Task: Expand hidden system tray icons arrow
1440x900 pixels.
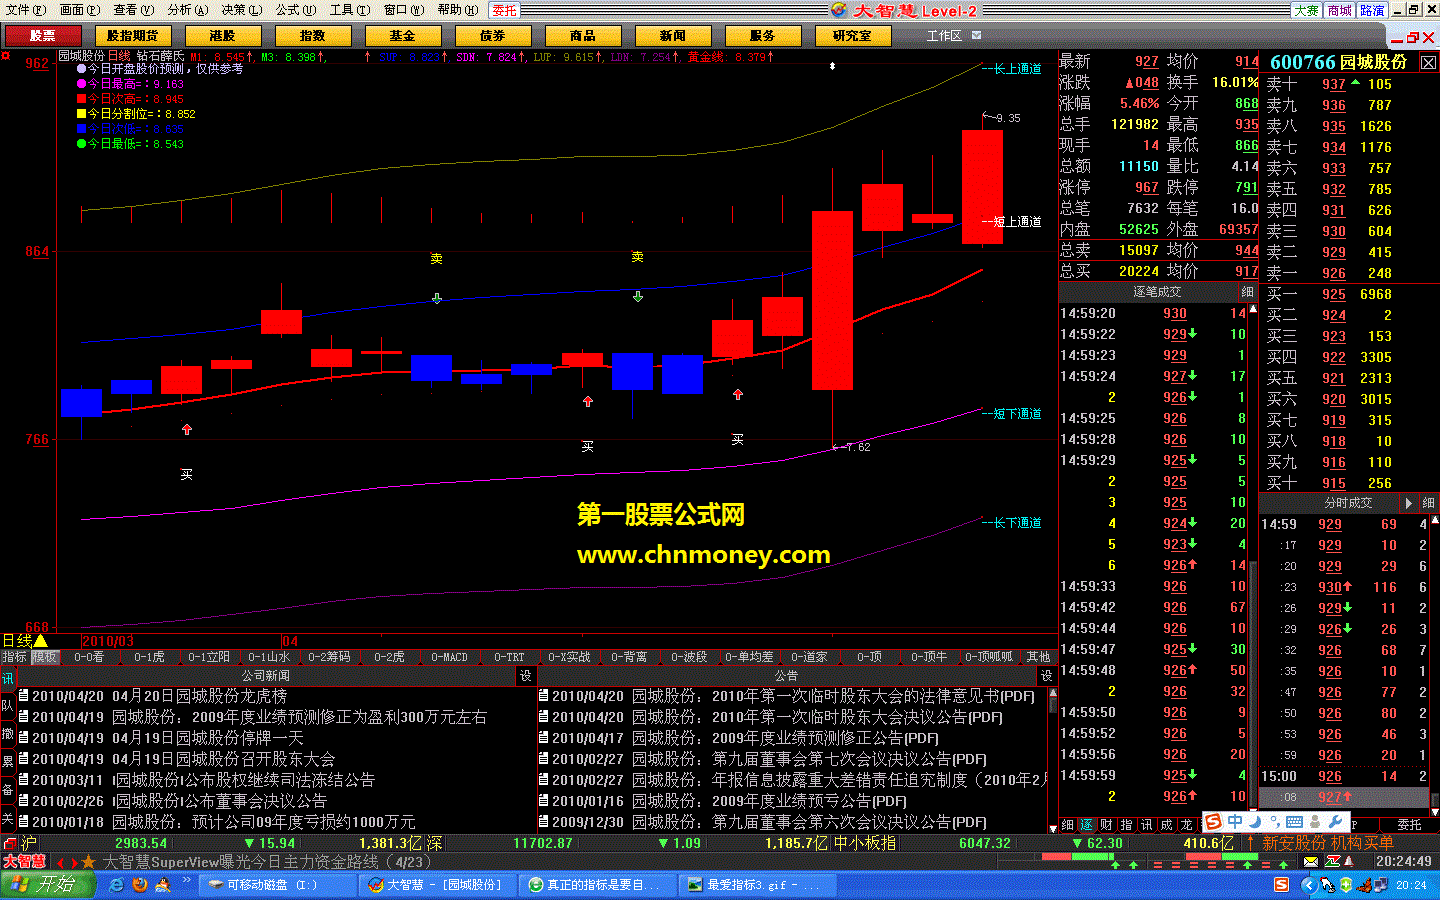Action: click(1309, 885)
